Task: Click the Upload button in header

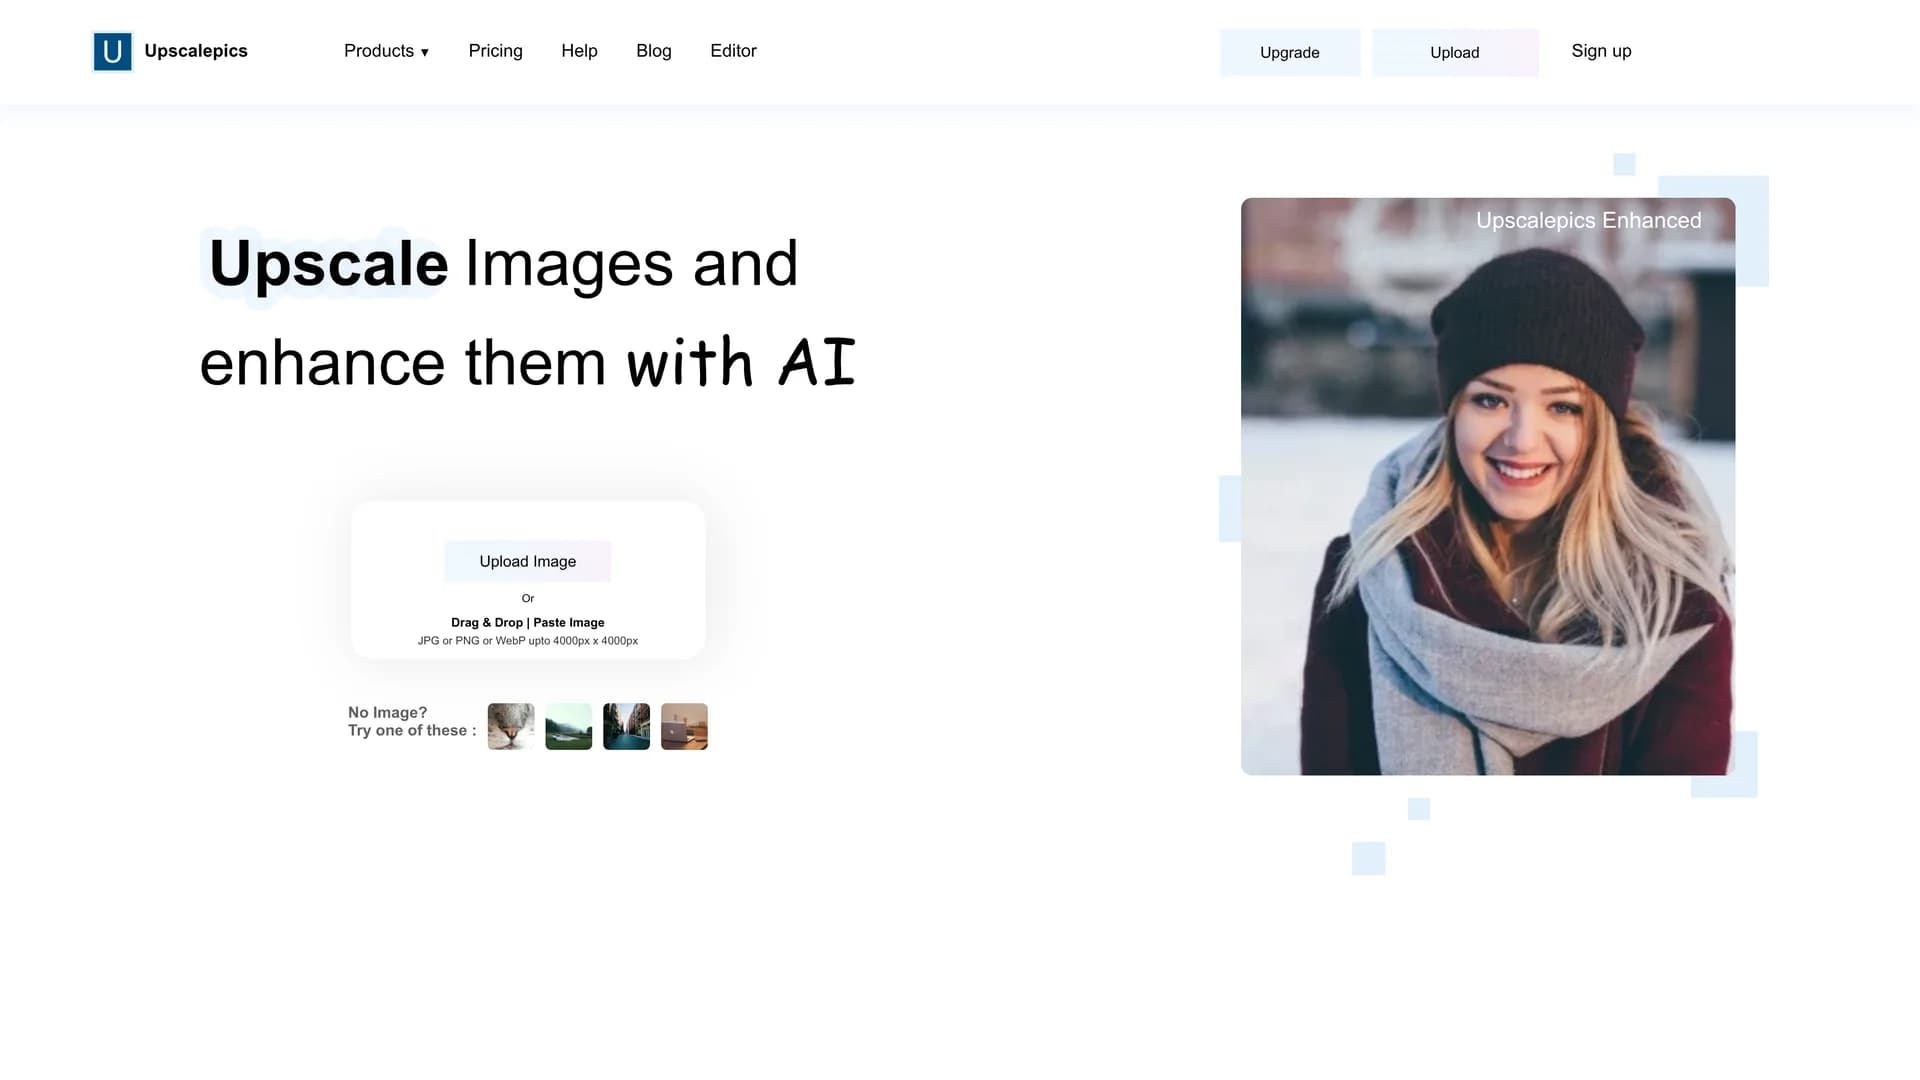Action: [1455, 52]
